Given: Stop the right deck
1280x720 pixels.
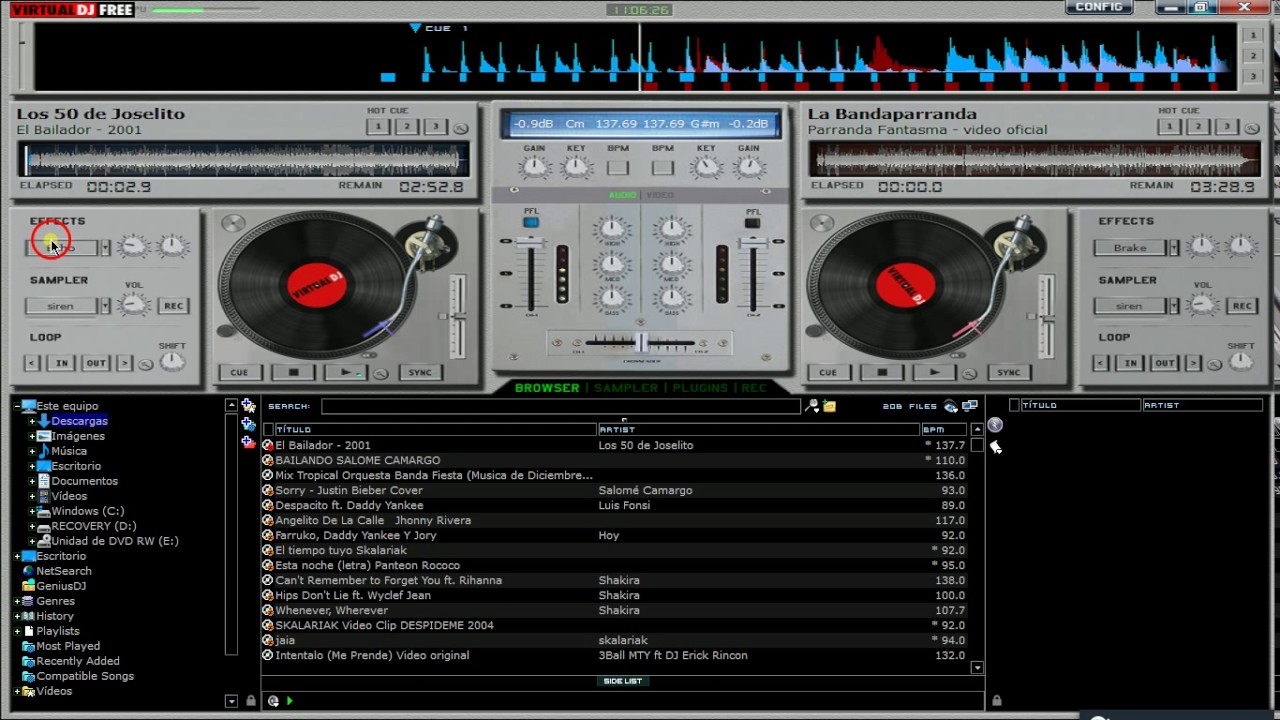Looking at the screenshot, I should [882, 373].
